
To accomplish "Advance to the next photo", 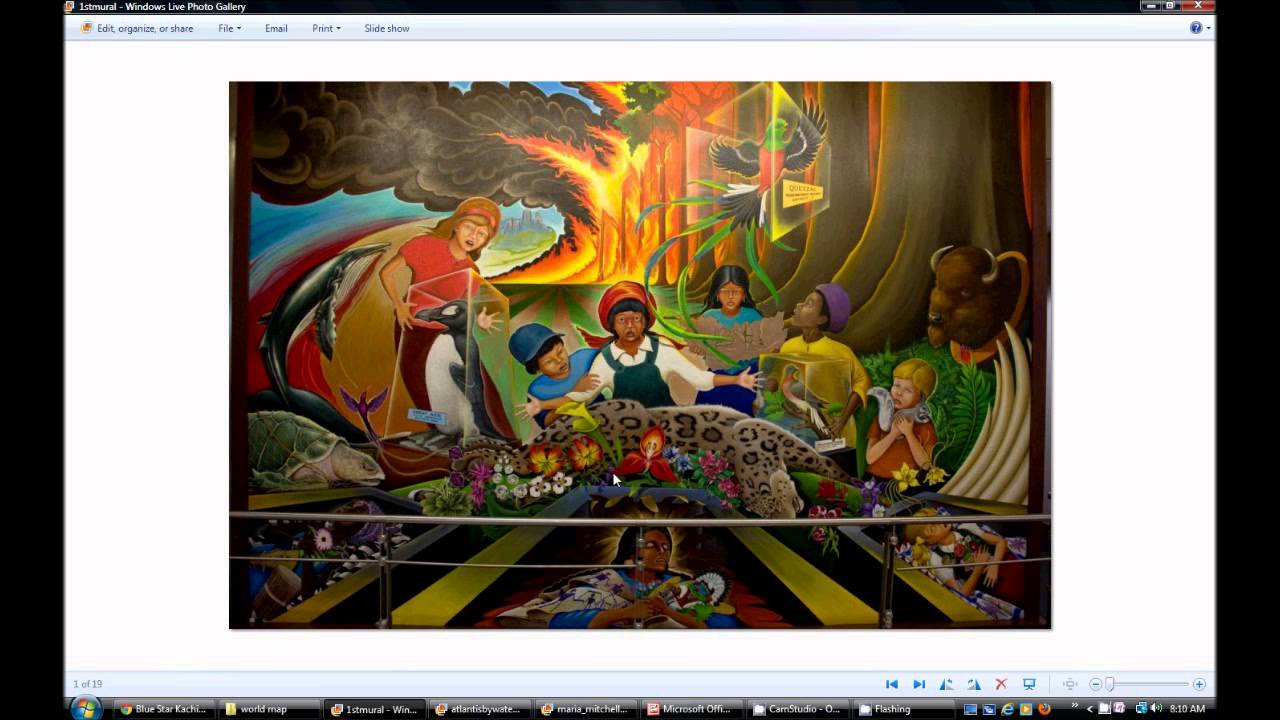I will (x=919, y=684).
